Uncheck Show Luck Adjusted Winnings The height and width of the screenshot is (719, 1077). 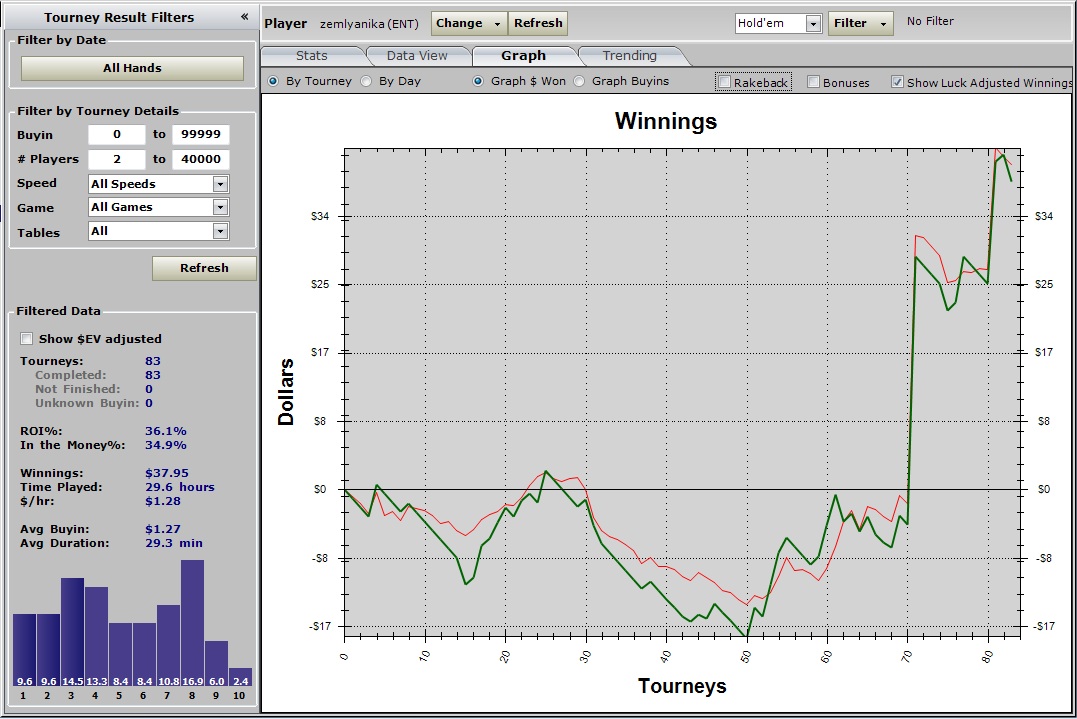point(897,82)
